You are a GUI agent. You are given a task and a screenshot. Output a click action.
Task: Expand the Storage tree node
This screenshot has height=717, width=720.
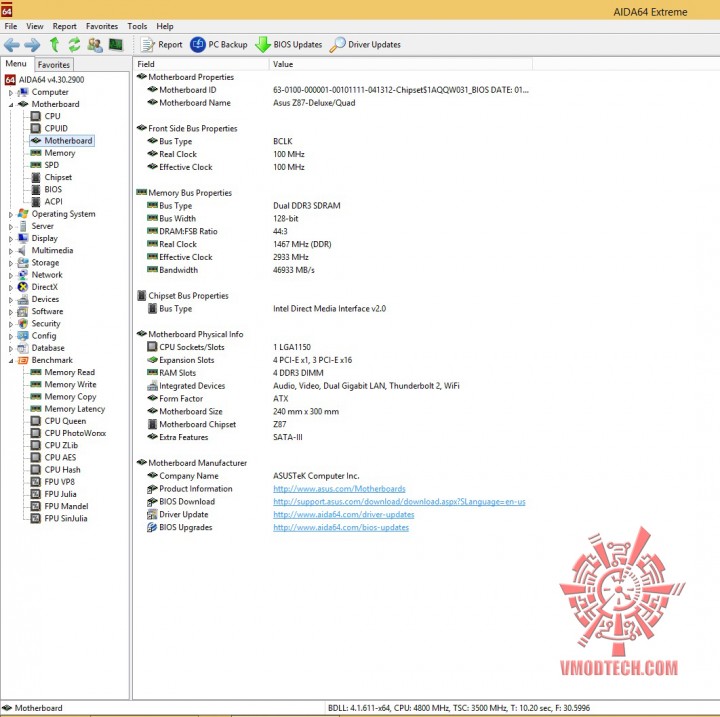coord(11,263)
